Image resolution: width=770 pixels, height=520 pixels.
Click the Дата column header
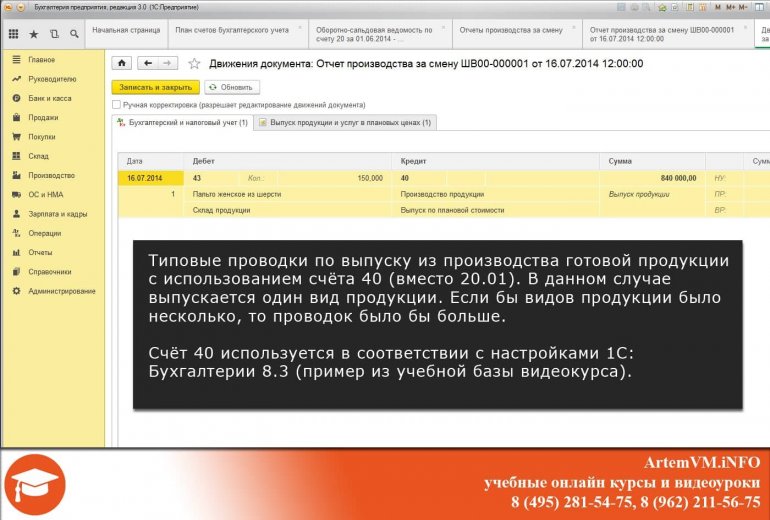pos(151,161)
